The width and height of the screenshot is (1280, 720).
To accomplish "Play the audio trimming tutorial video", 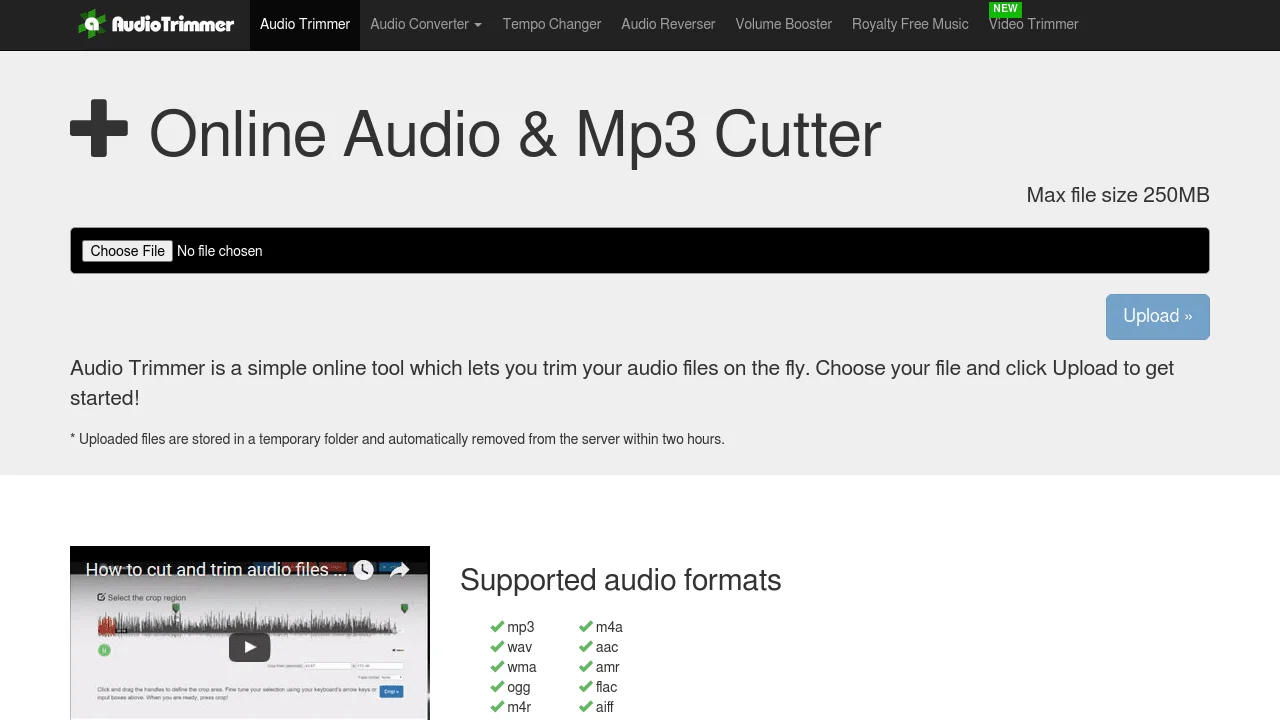I will click(249, 647).
